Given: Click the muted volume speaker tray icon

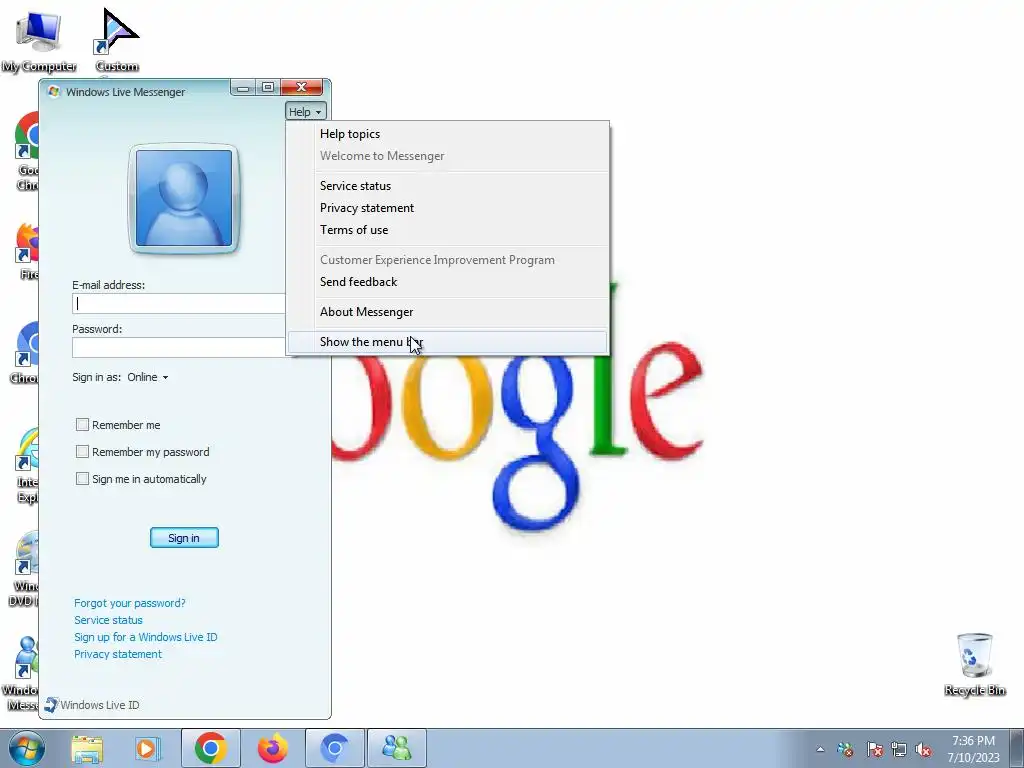Looking at the screenshot, I should click(x=923, y=749).
